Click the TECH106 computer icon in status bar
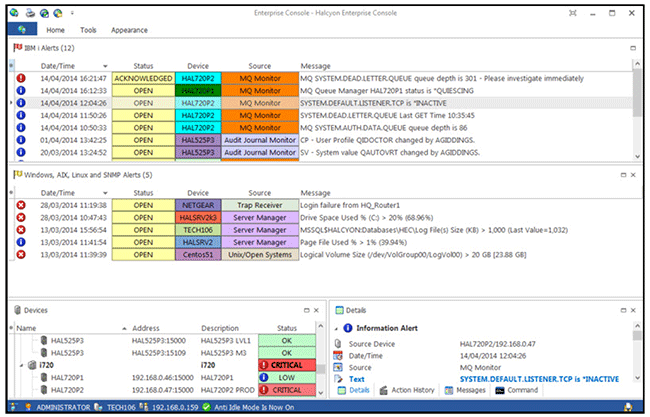 pos(98,407)
